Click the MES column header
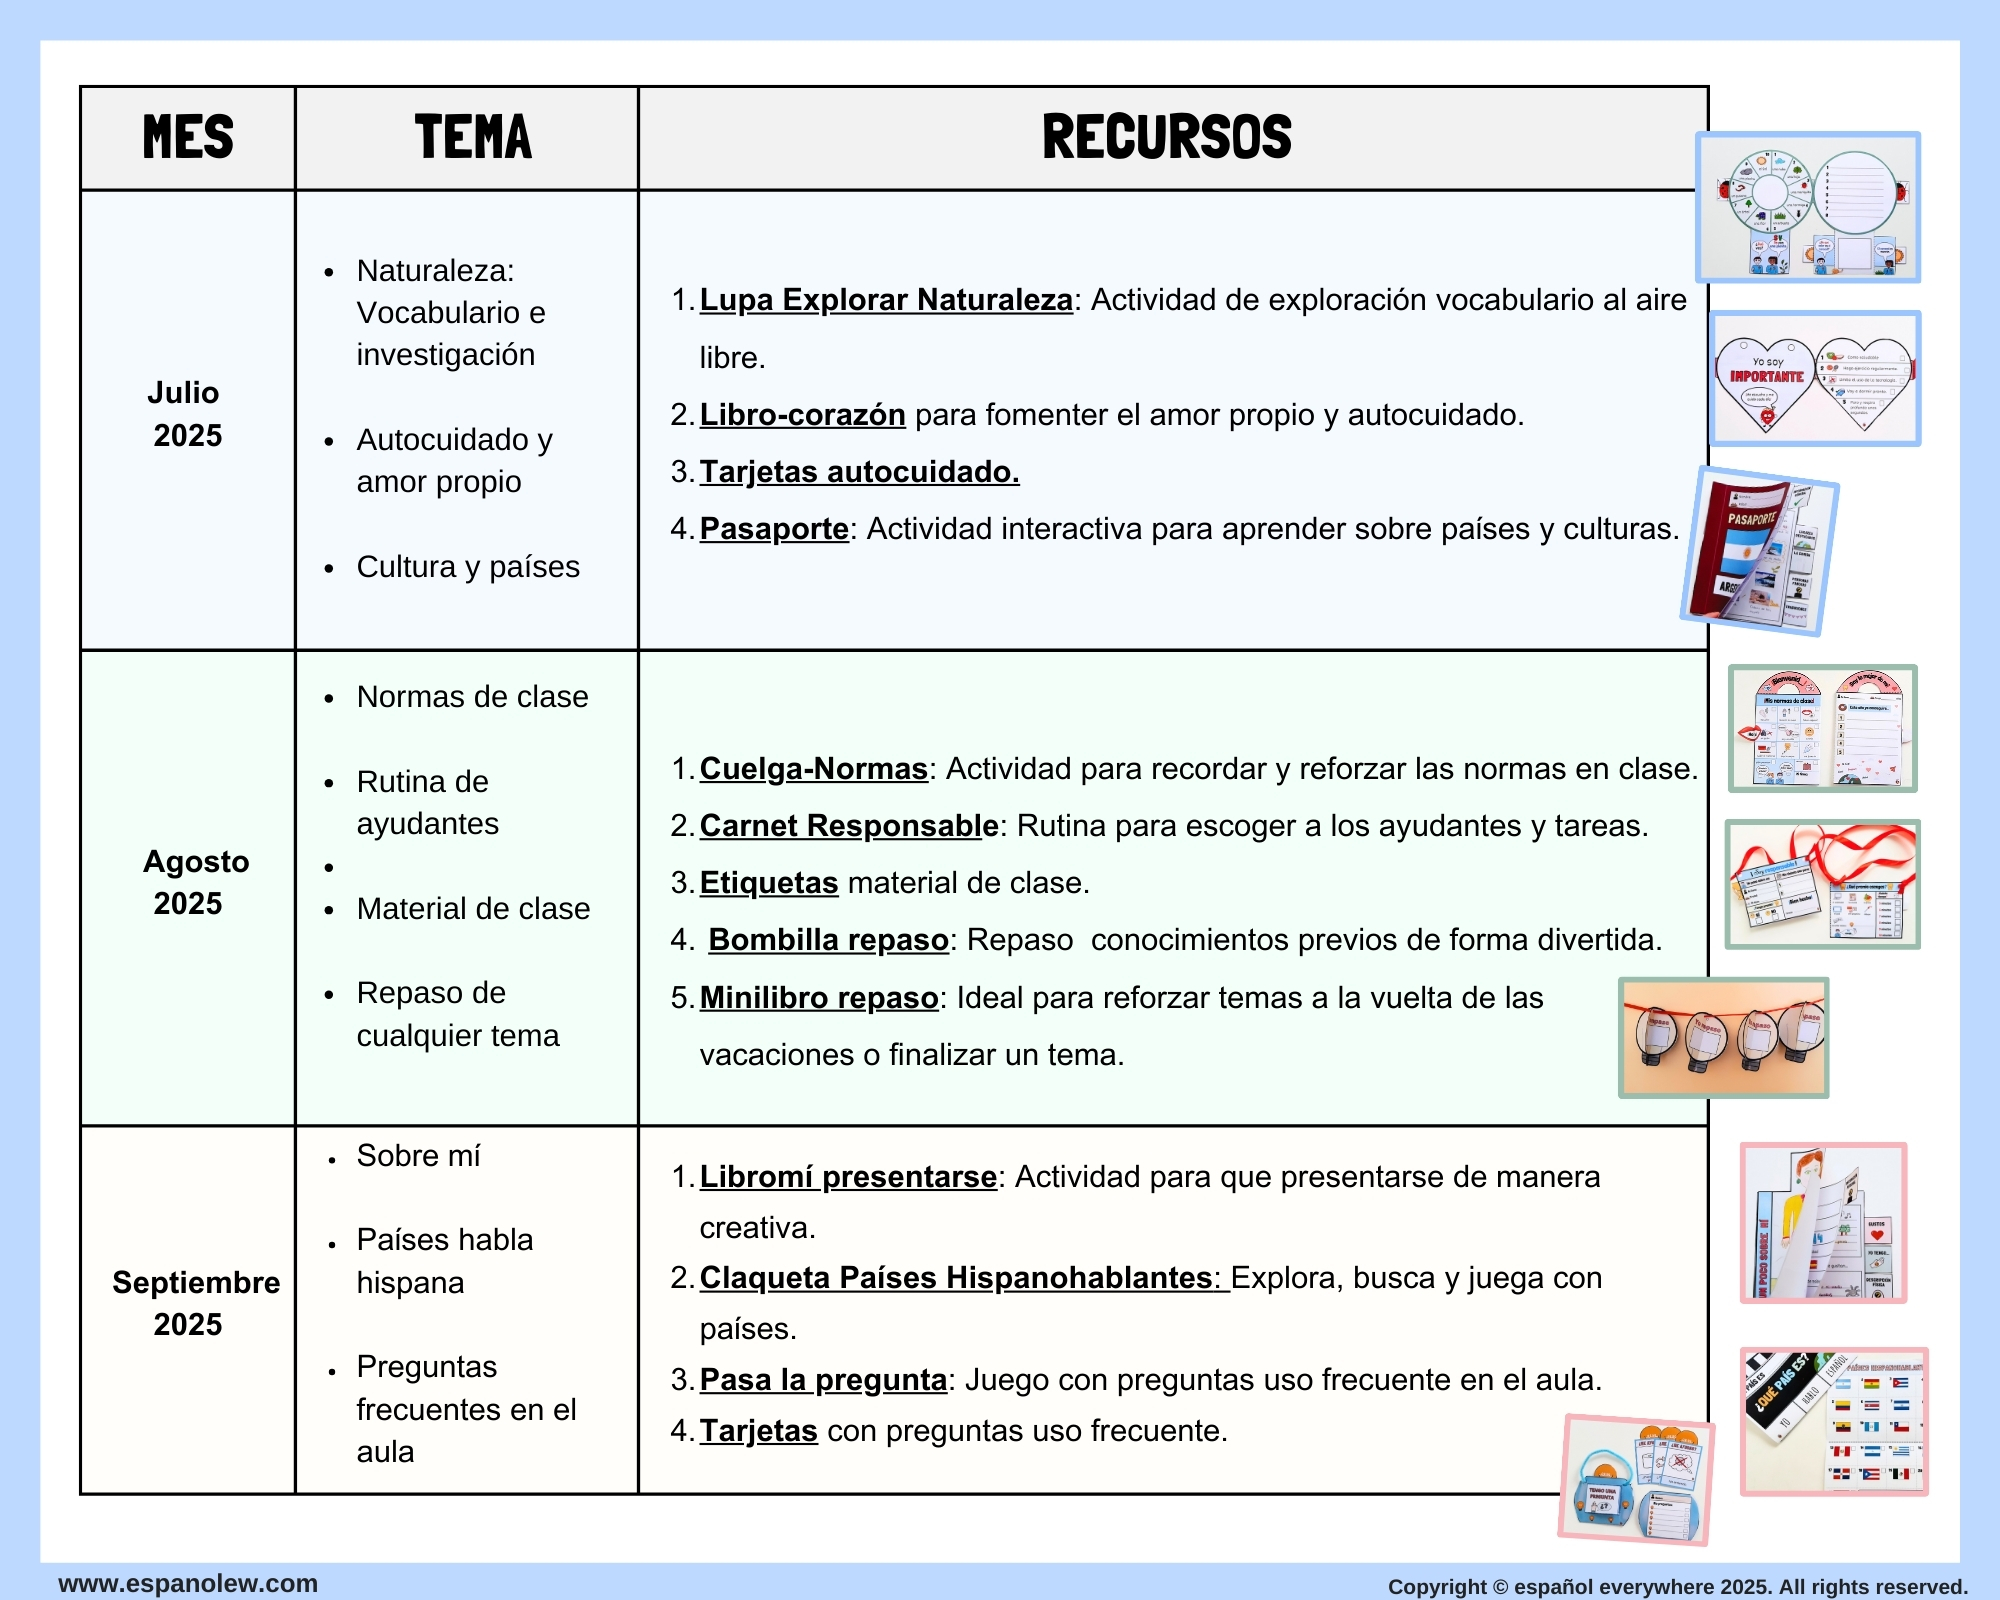Screen dimensions: 2000x1600 pyautogui.click(x=188, y=138)
